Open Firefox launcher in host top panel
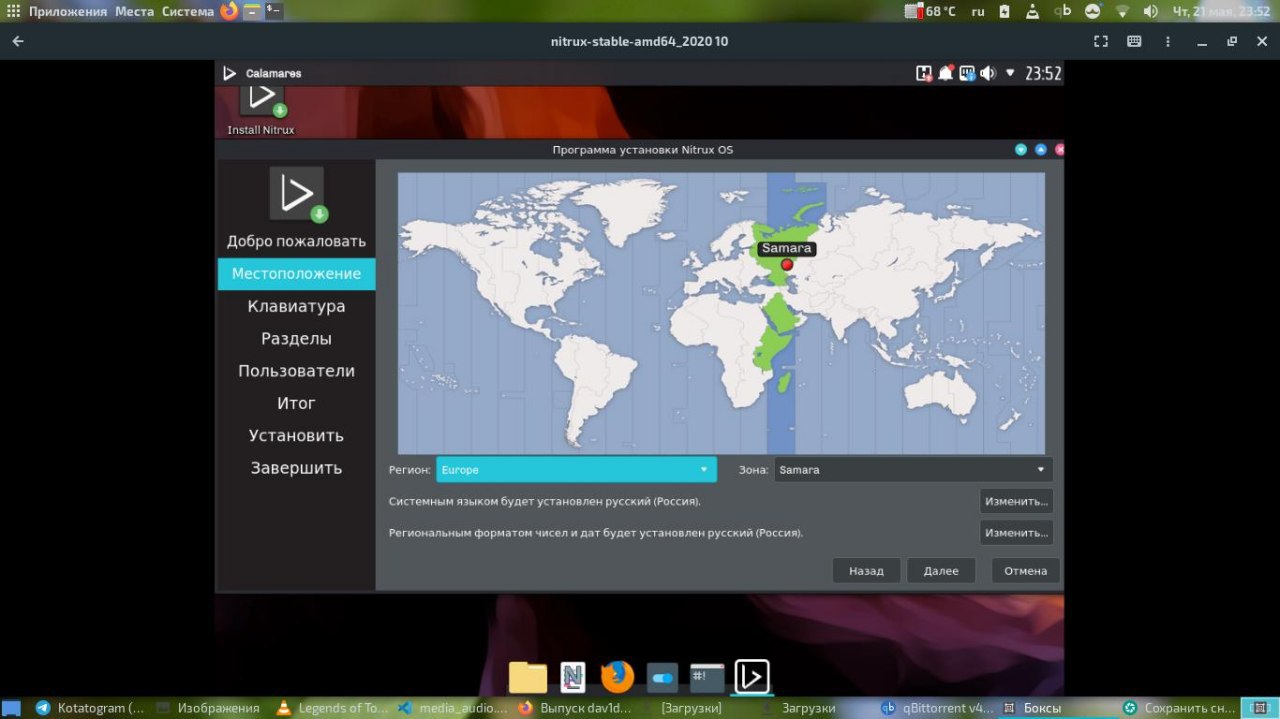The height and width of the screenshot is (719, 1280). [229, 11]
